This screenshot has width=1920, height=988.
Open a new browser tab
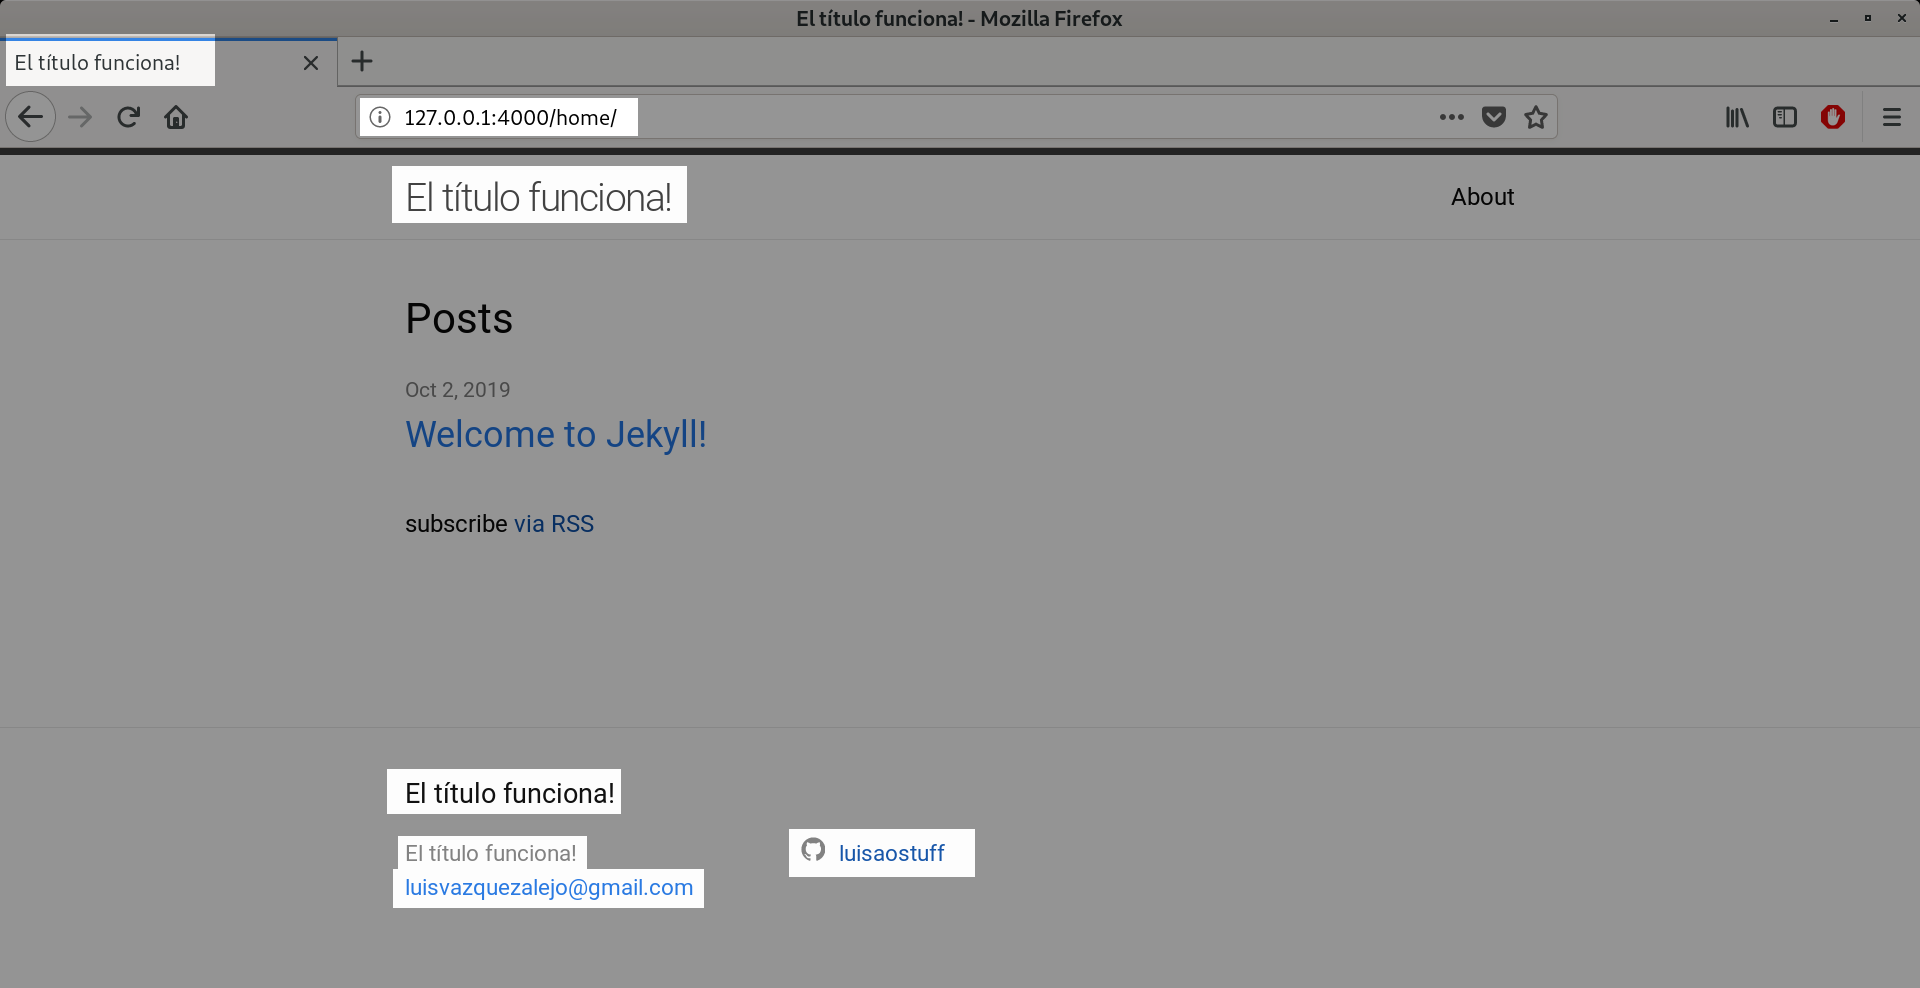362,62
